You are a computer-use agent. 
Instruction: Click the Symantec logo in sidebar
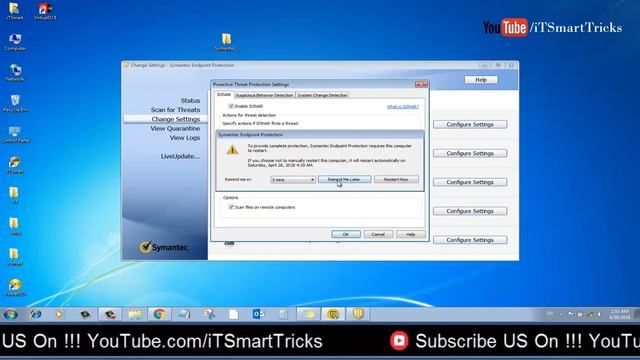[x=164, y=247]
